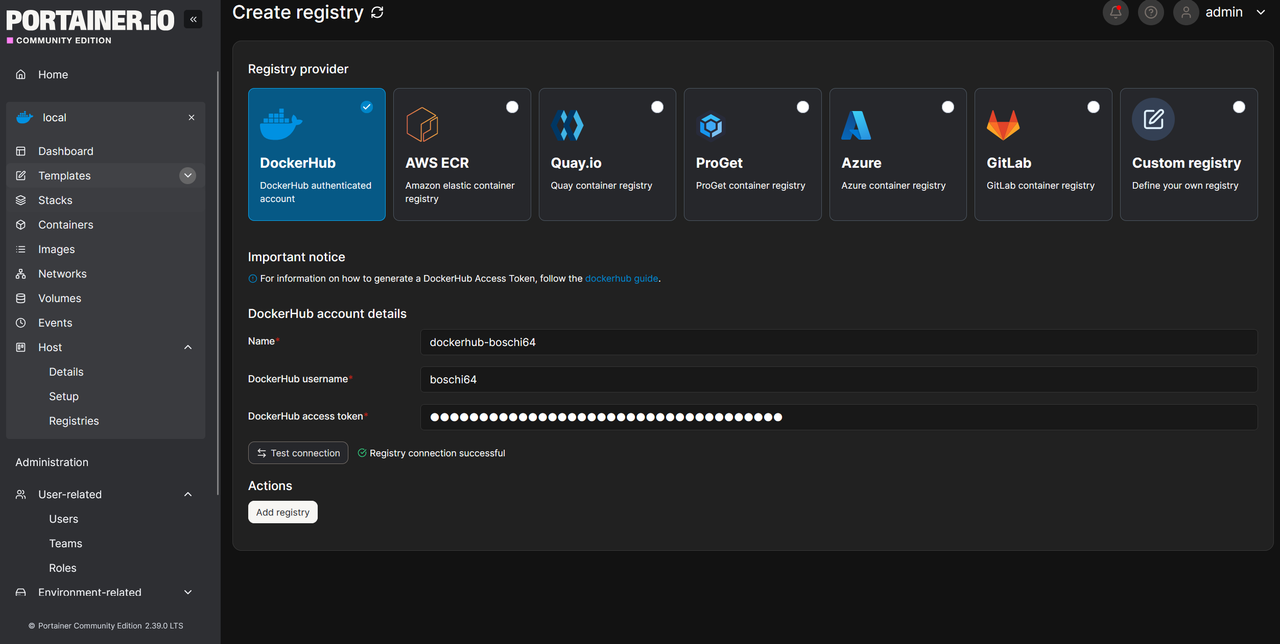Select the AWS ECR radio button

pos(512,107)
